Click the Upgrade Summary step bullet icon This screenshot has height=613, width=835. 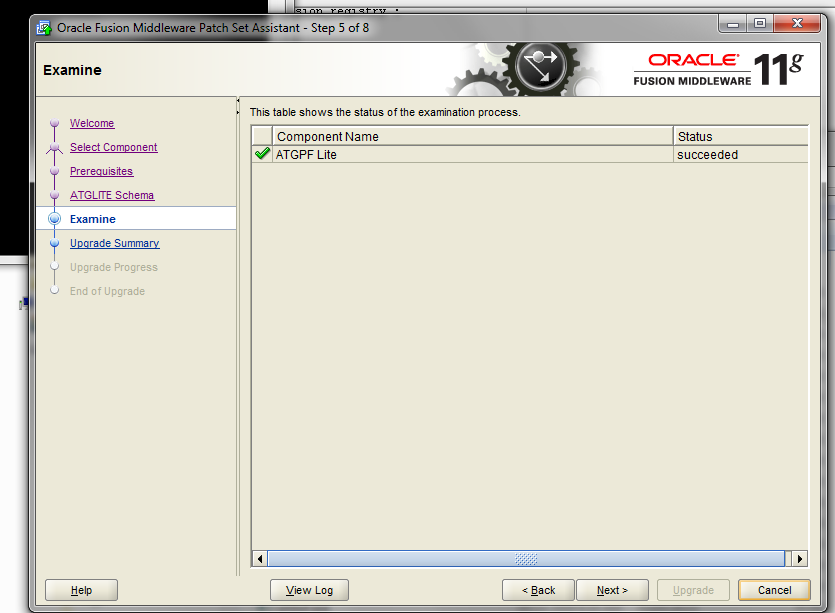pyautogui.click(x=54, y=243)
